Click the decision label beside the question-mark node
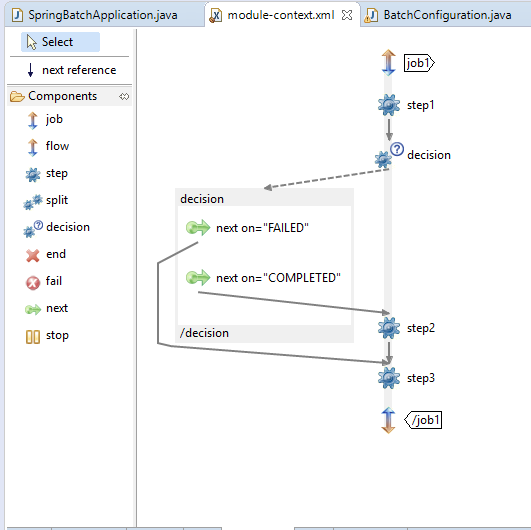Viewport: 531px width, 530px height. tap(429, 155)
